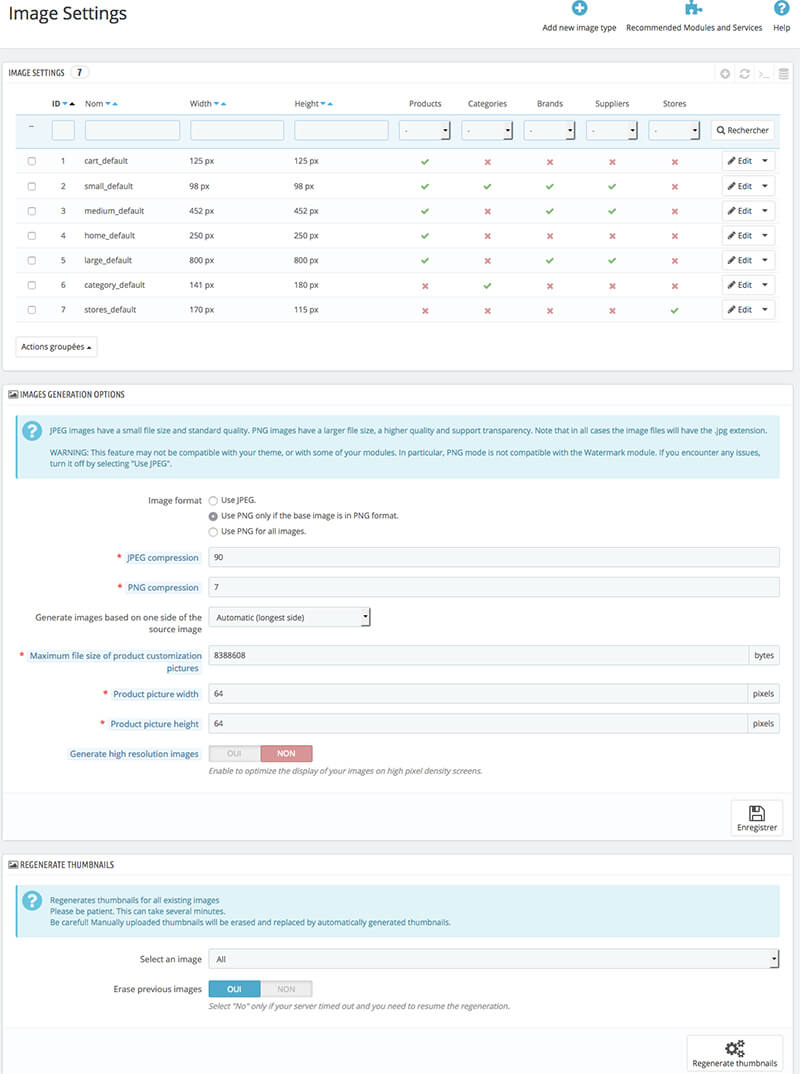Select Use PNG only if base image is PNG

(213, 516)
